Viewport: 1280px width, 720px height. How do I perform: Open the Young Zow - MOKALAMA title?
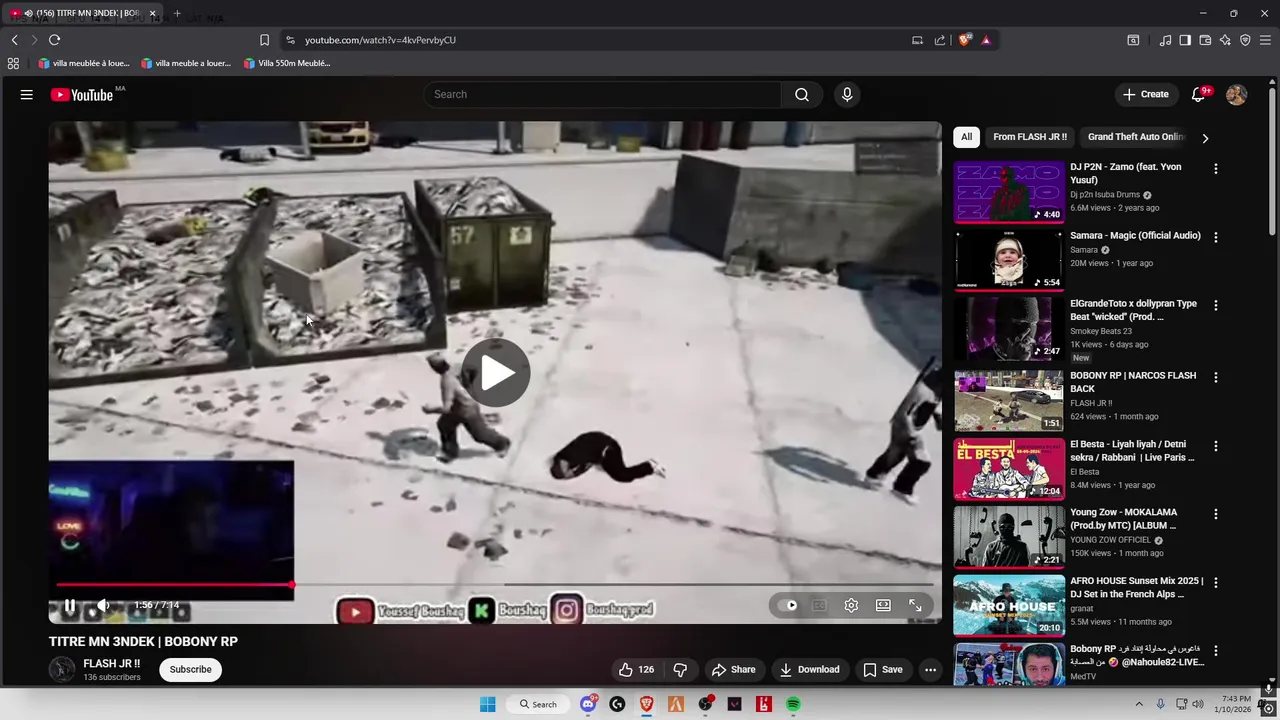pos(1124,519)
